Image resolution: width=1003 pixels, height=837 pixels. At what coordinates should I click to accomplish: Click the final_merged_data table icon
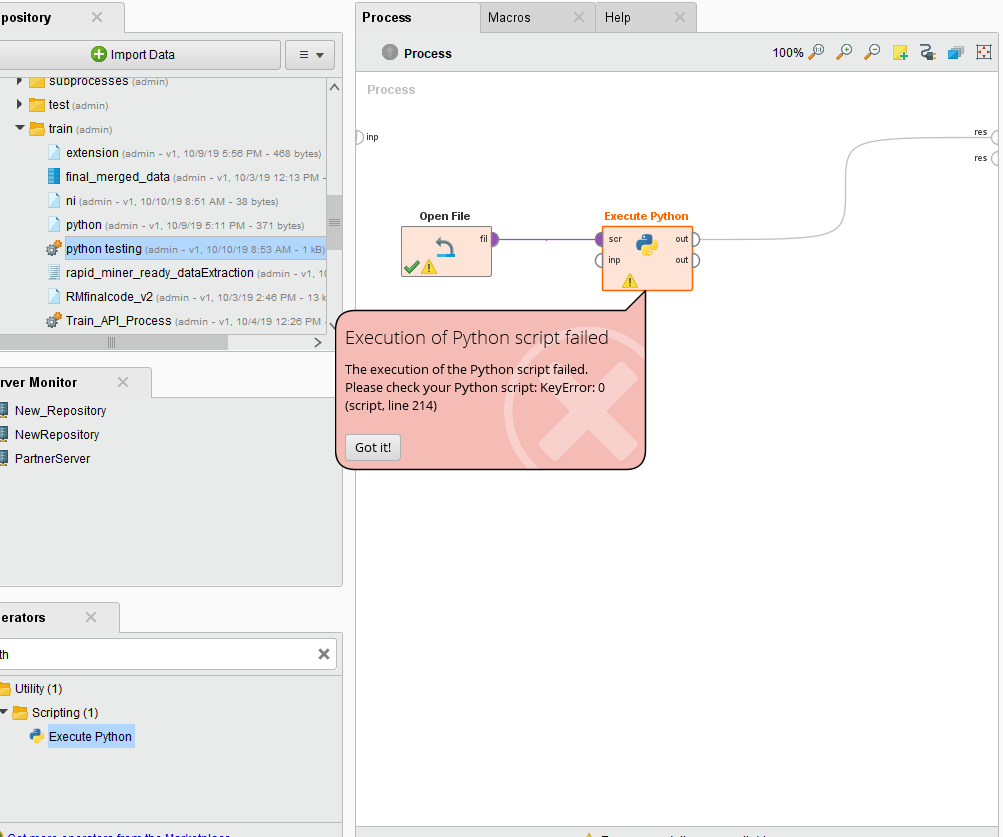point(54,176)
